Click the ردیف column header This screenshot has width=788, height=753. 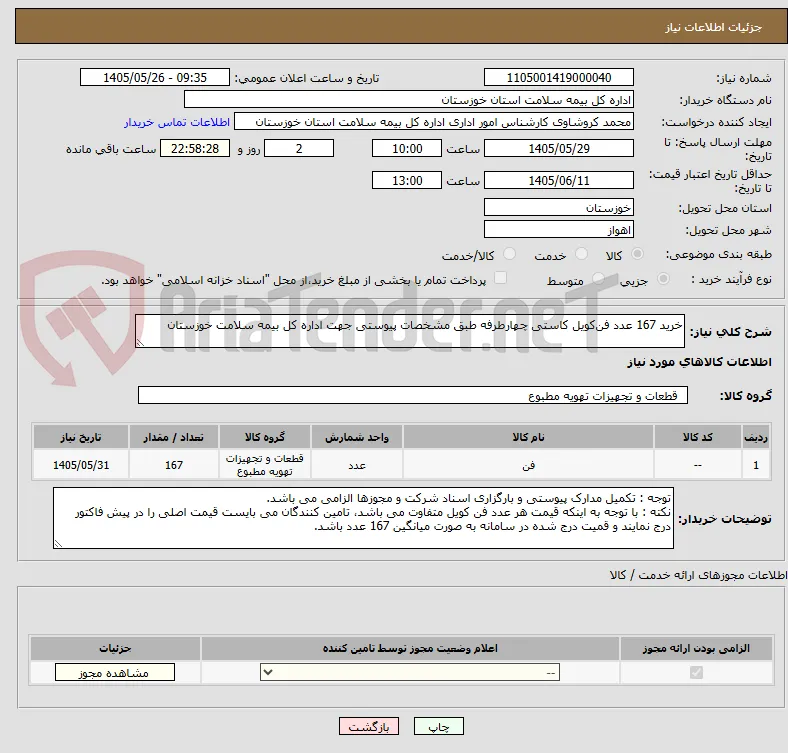[x=756, y=437]
